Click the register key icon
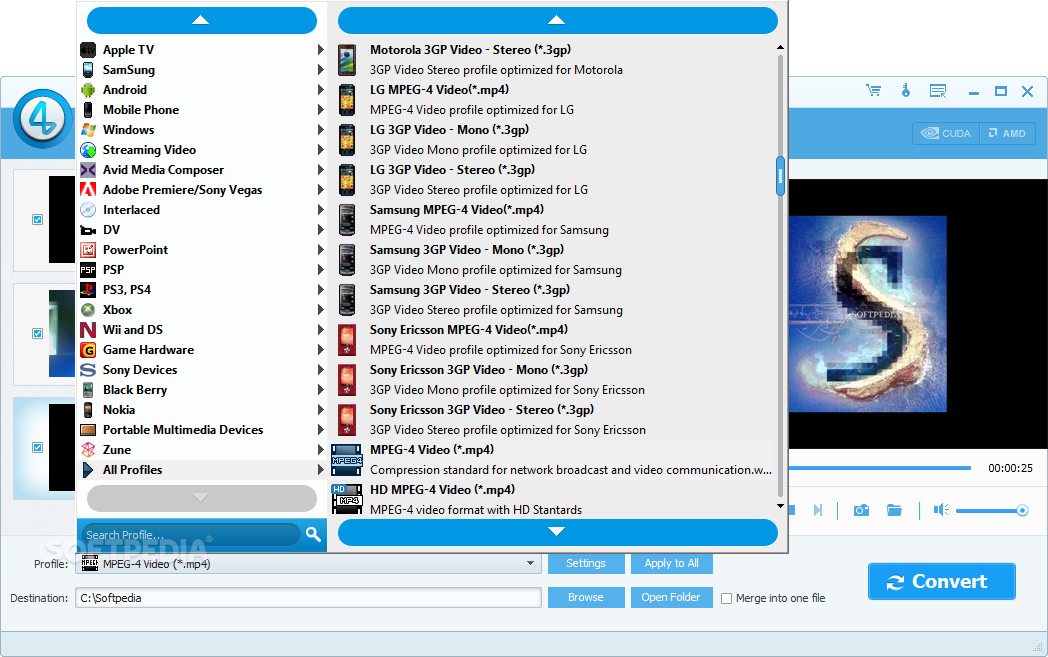1048x657 pixels. [x=906, y=90]
